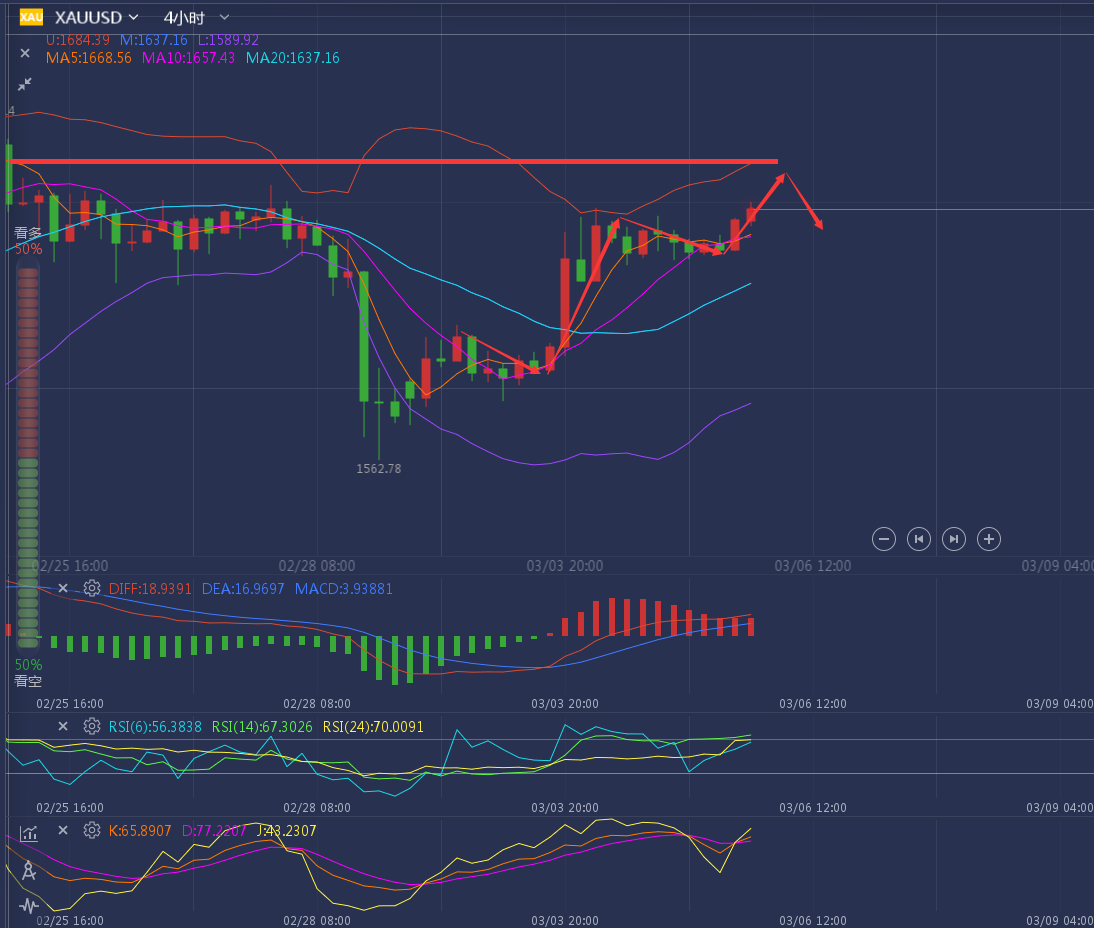Zoom out chart with minus button
Screen dimensions: 1094x928
coord(884,539)
